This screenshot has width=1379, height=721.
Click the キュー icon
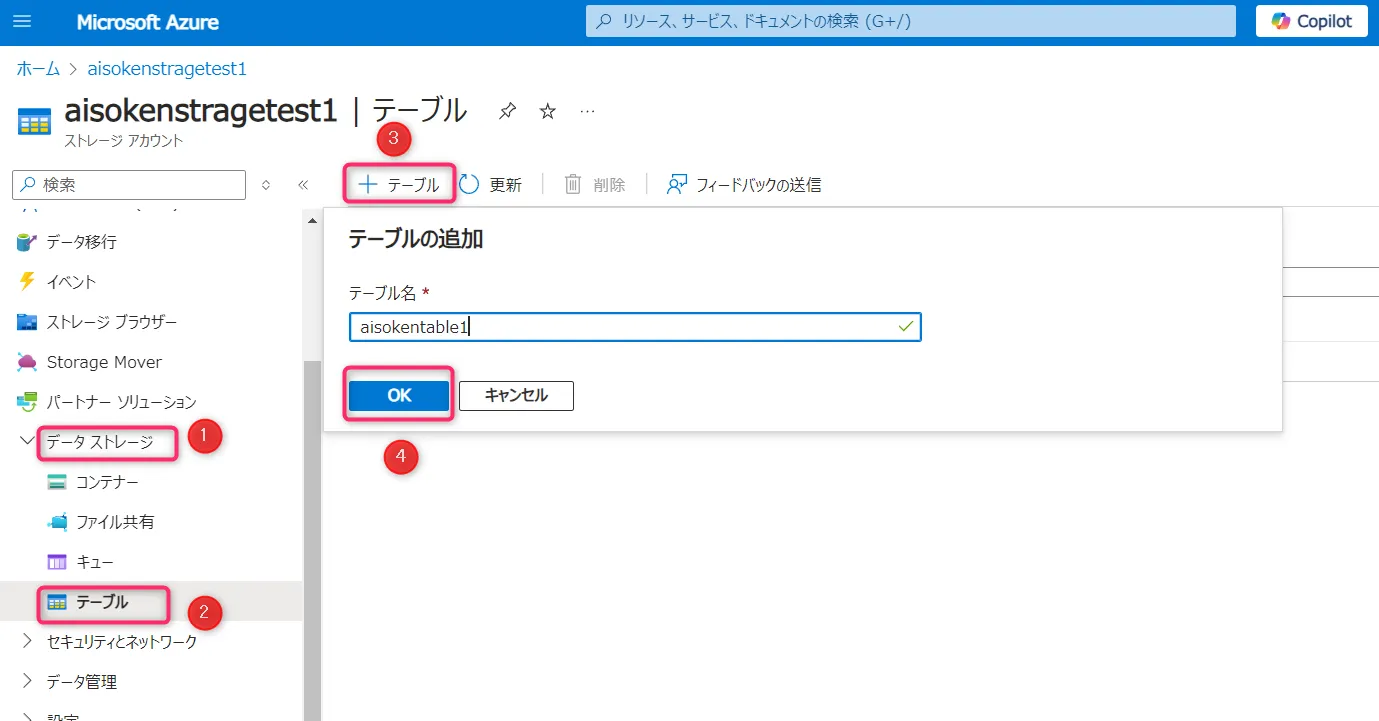pyautogui.click(x=57, y=562)
